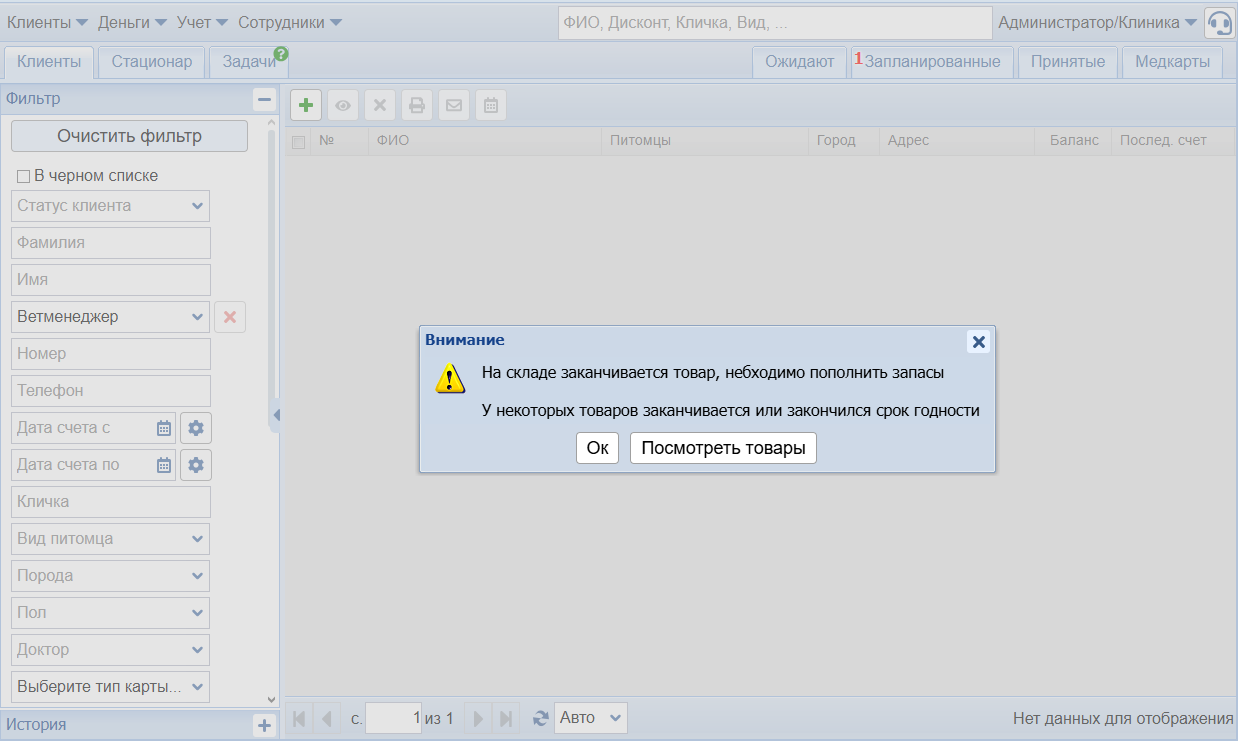1238x741 pixels.
Task: Click the envelope mail icon in toolbar
Action: tap(454, 105)
